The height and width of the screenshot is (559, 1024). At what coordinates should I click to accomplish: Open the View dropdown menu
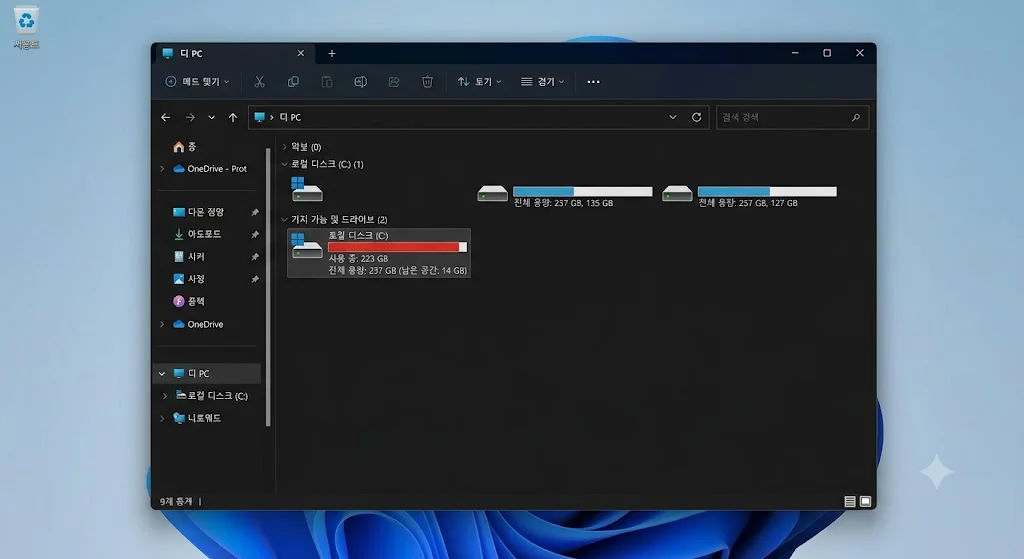coord(543,82)
